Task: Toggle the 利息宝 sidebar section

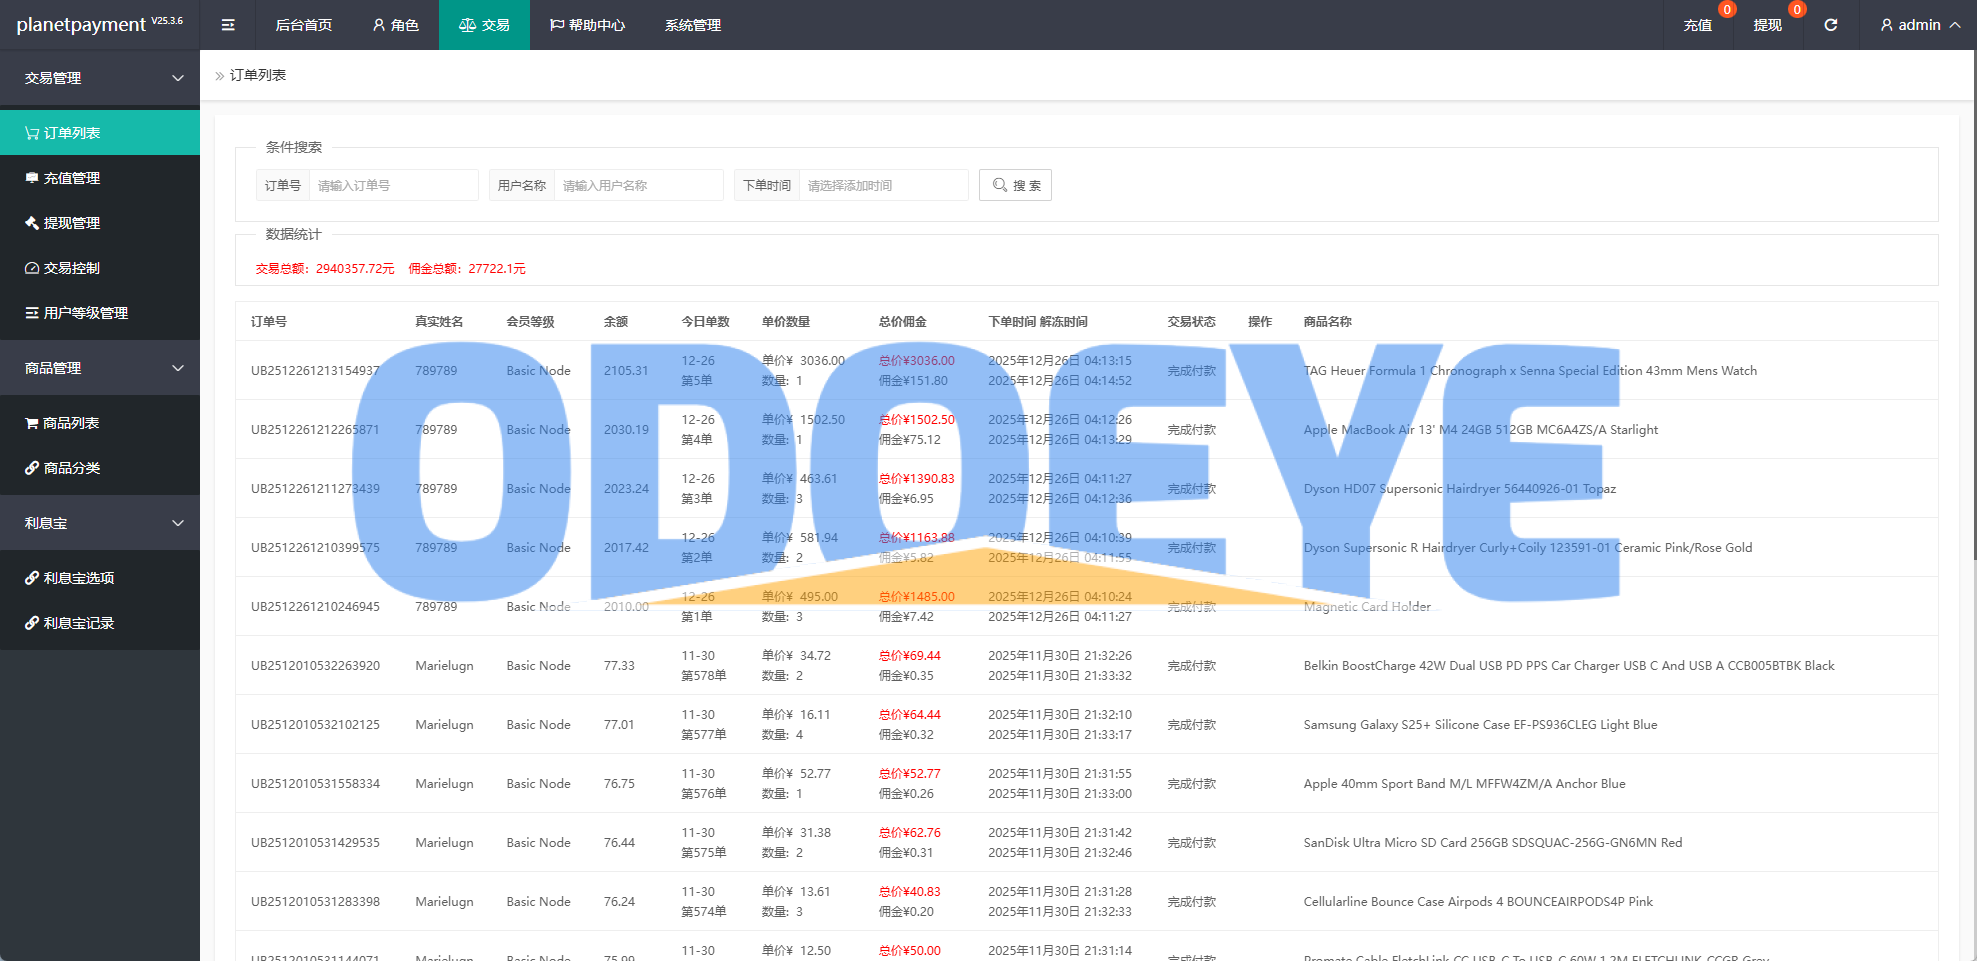Action: pos(100,523)
